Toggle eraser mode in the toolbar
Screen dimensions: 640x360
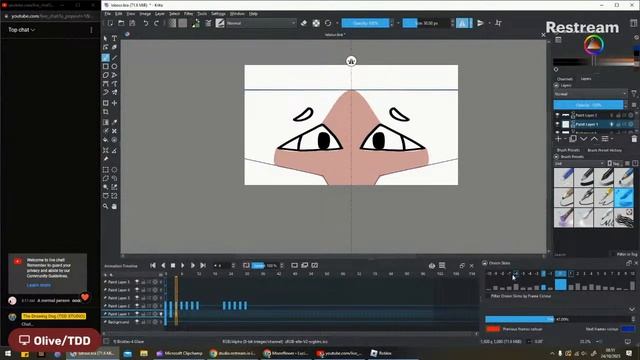tap(304, 23)
